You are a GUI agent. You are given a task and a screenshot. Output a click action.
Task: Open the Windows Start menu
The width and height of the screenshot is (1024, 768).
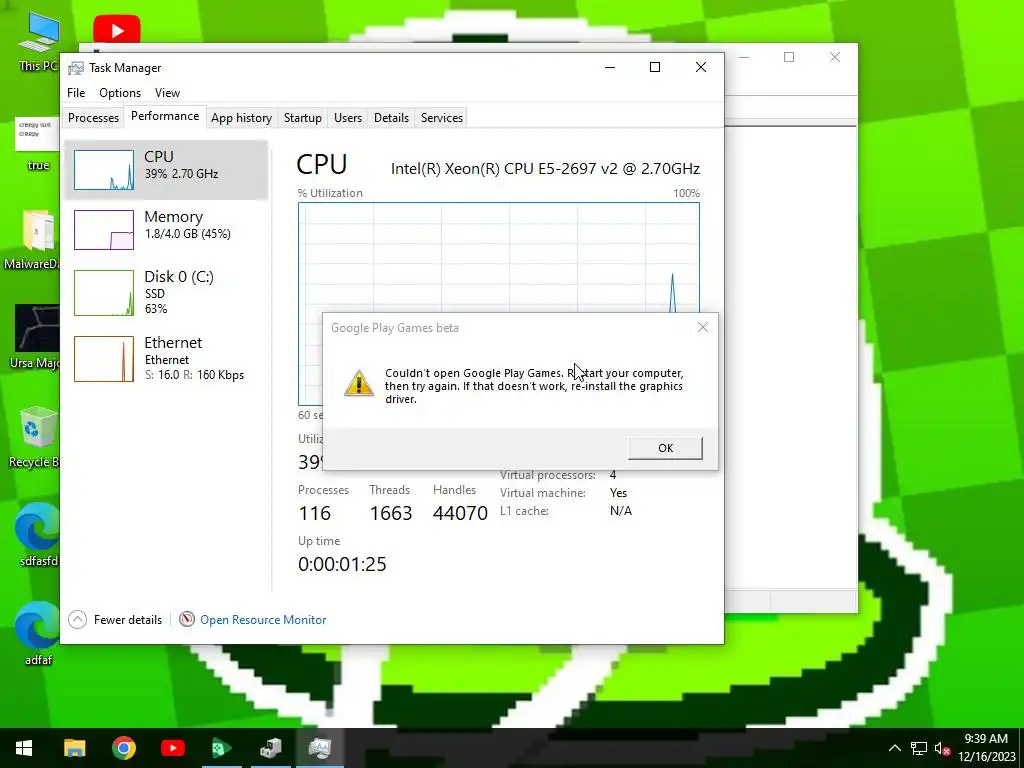pos(24,748)
